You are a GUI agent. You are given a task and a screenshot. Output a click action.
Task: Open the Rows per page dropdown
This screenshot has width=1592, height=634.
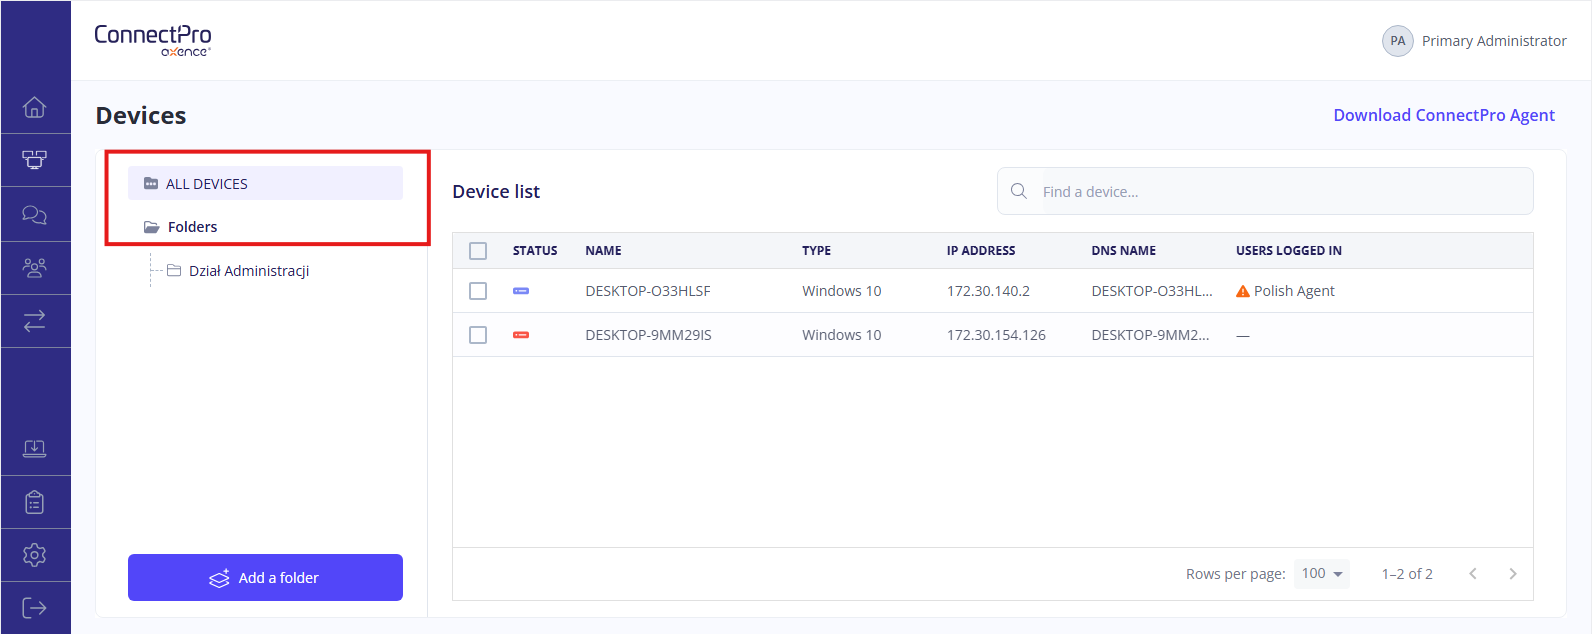(x=1321, y=574)
